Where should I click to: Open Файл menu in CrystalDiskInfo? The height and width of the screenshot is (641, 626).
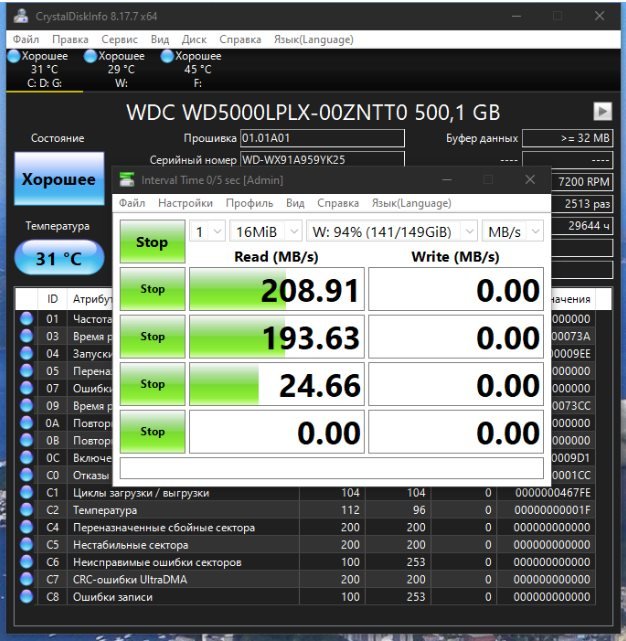point(26,39)
